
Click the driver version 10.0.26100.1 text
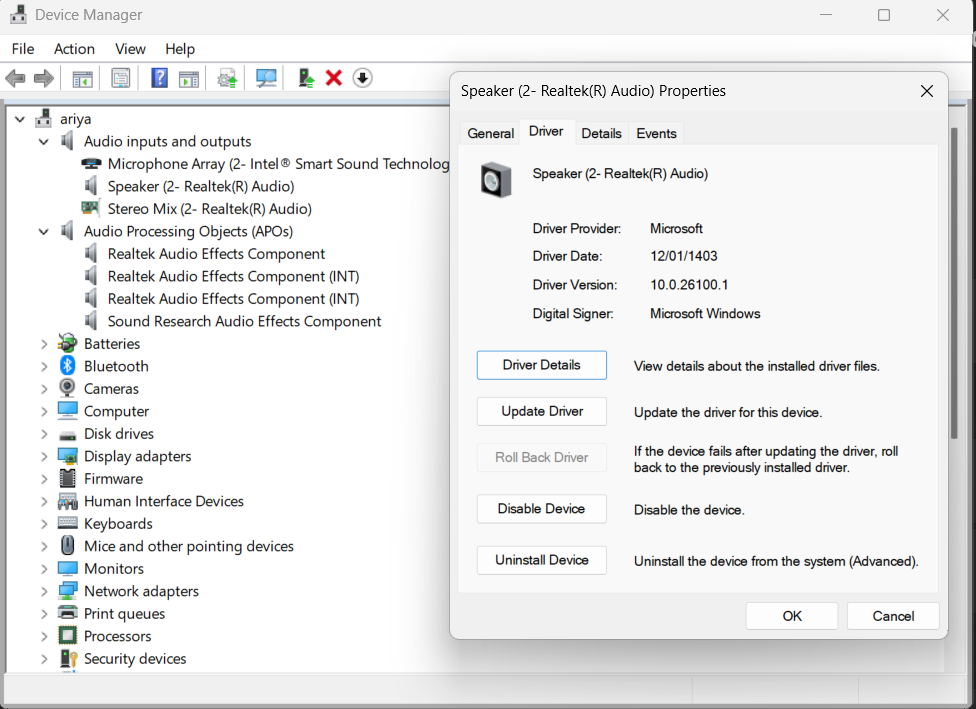689,285
